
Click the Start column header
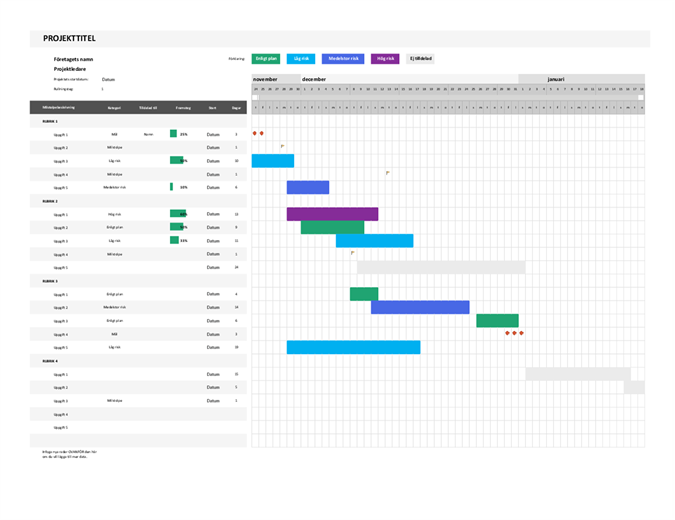[x=213, y=108]
